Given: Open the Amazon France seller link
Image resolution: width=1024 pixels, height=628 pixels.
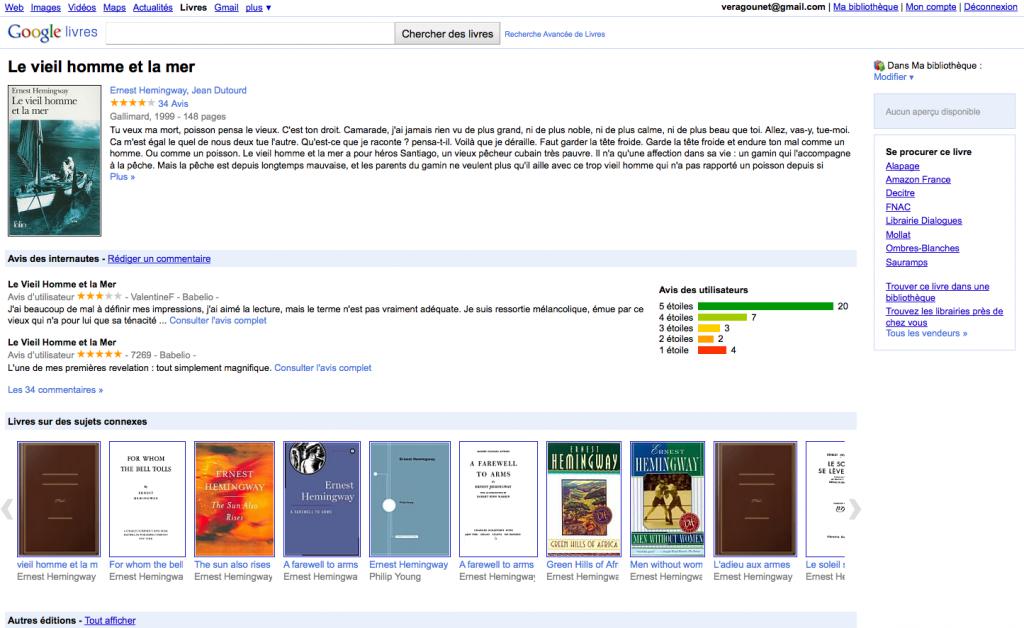Looking at the screenshot, I should [918, 180].
